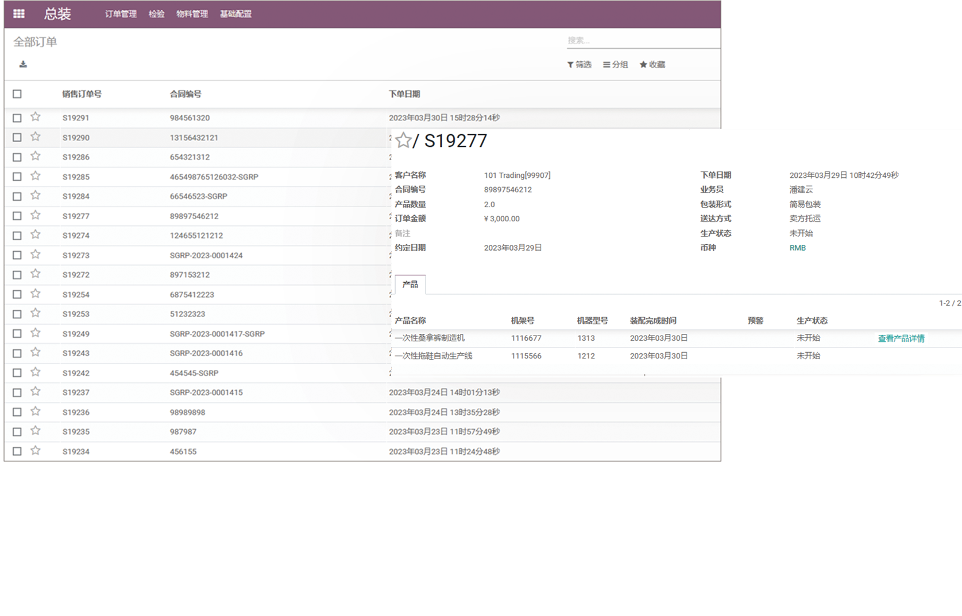Tick the checkbox for order S19236

coord(17,412)
